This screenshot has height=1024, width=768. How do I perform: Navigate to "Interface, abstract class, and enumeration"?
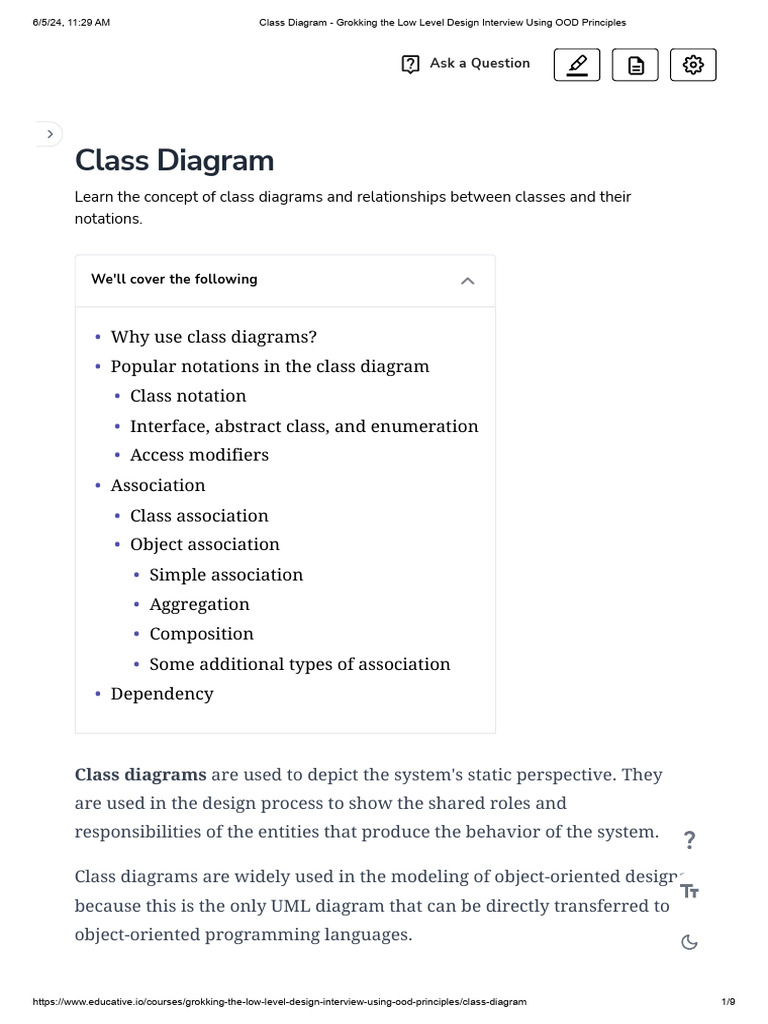pos(304,426)
